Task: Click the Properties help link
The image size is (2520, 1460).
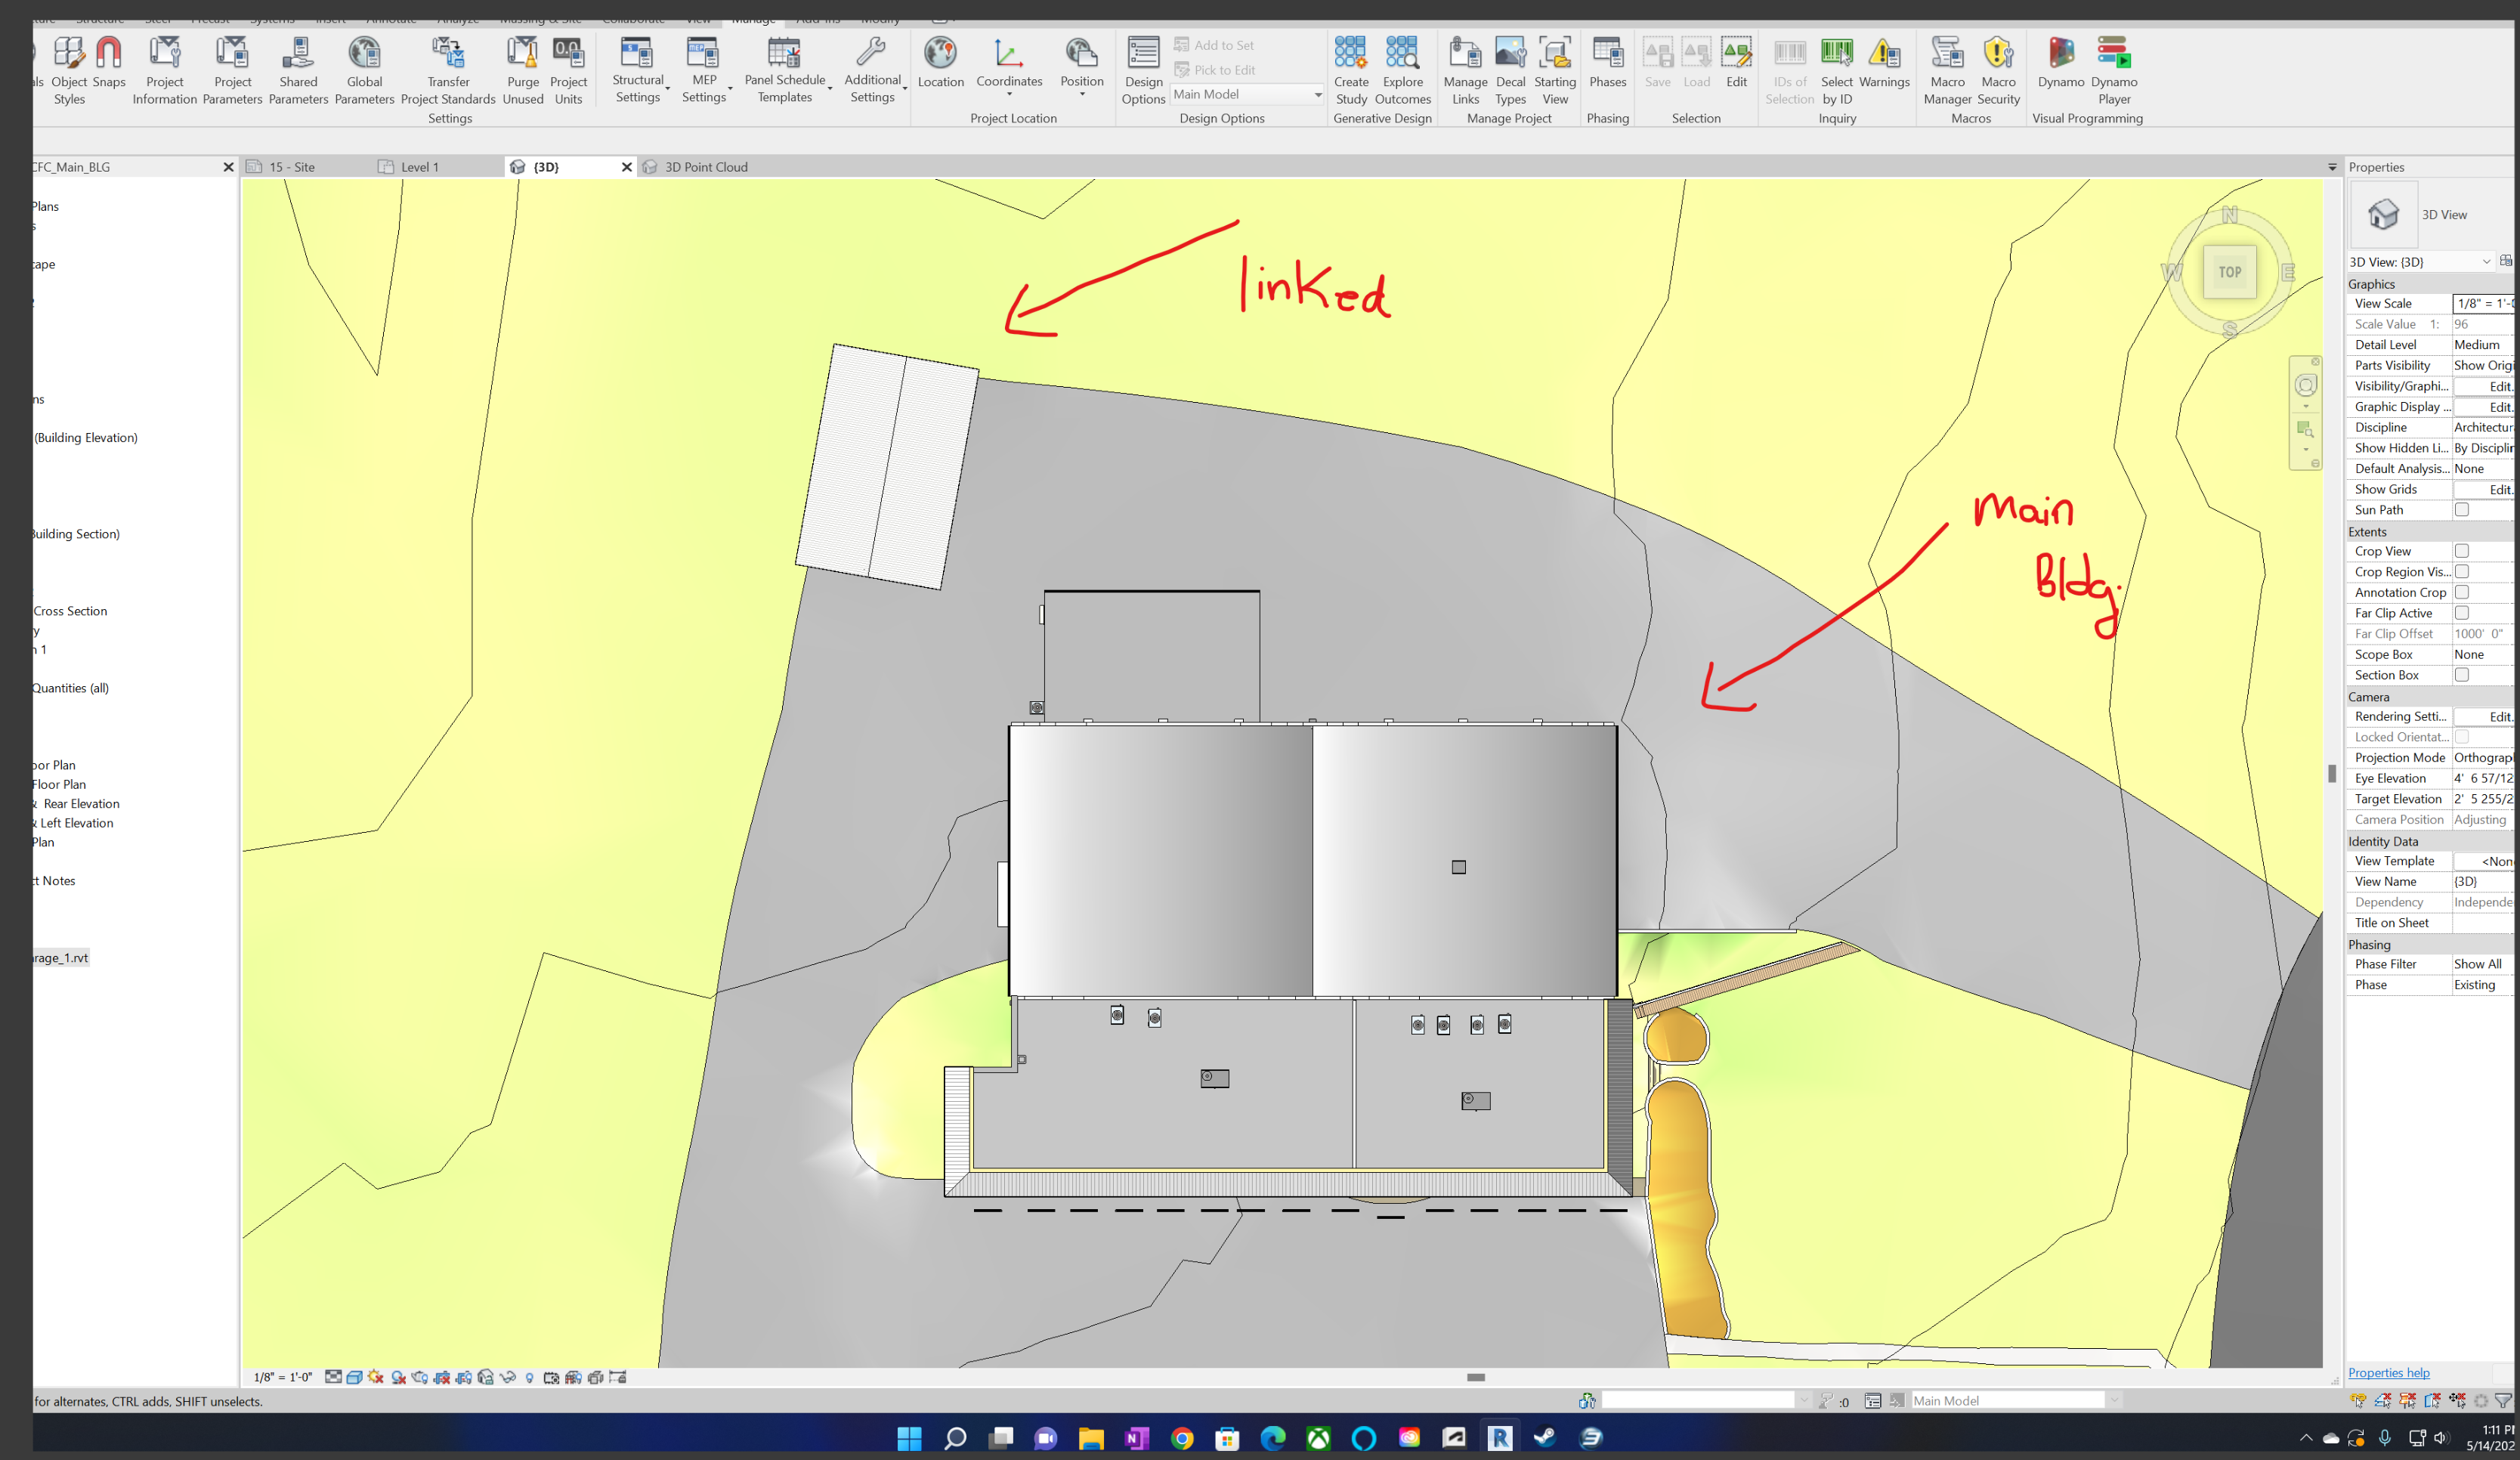Action: (2388, 1373)
